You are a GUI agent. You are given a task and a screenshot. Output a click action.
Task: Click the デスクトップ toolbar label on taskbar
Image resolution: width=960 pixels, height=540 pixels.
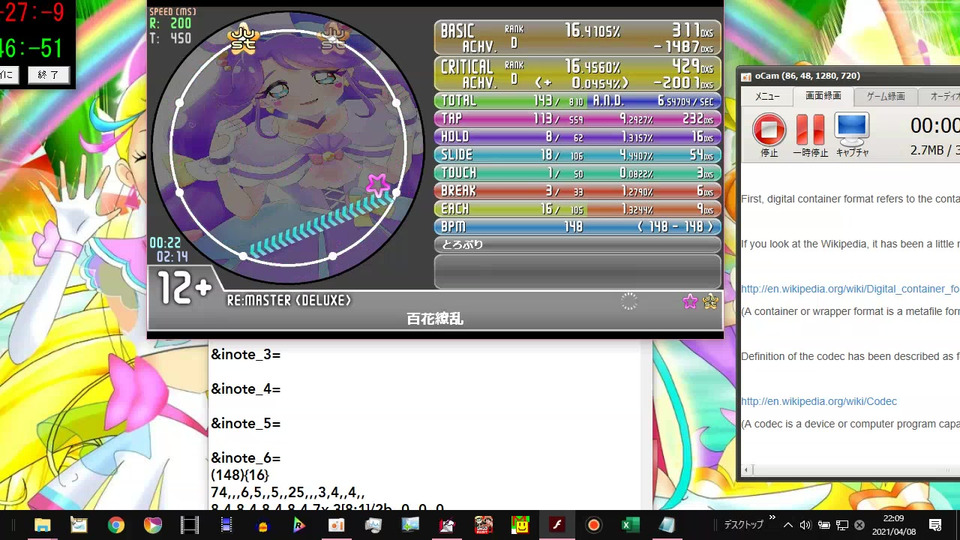[743, 525]
